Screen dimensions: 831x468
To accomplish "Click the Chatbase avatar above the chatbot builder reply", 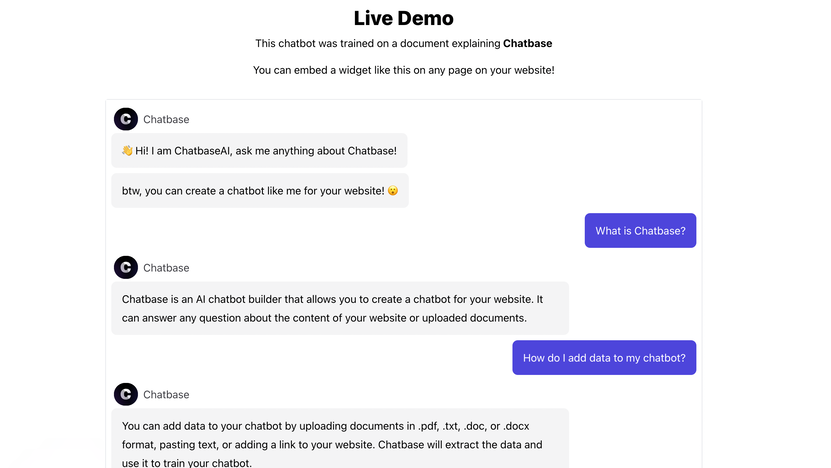I will (x=126, y=268).
